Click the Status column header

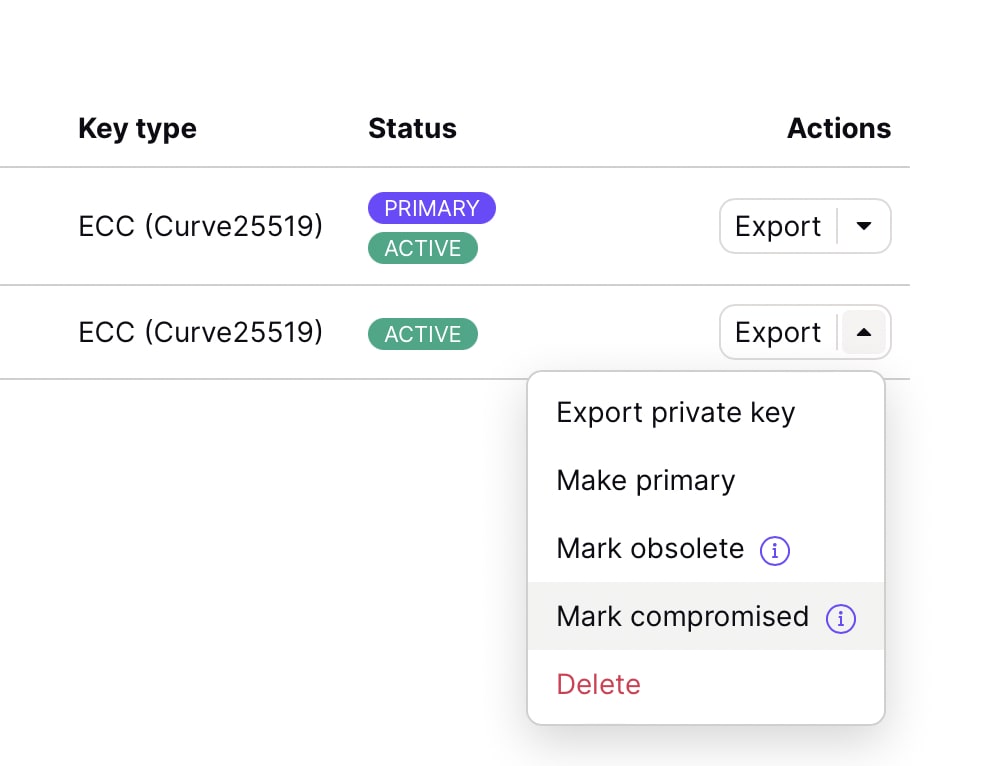412,129
